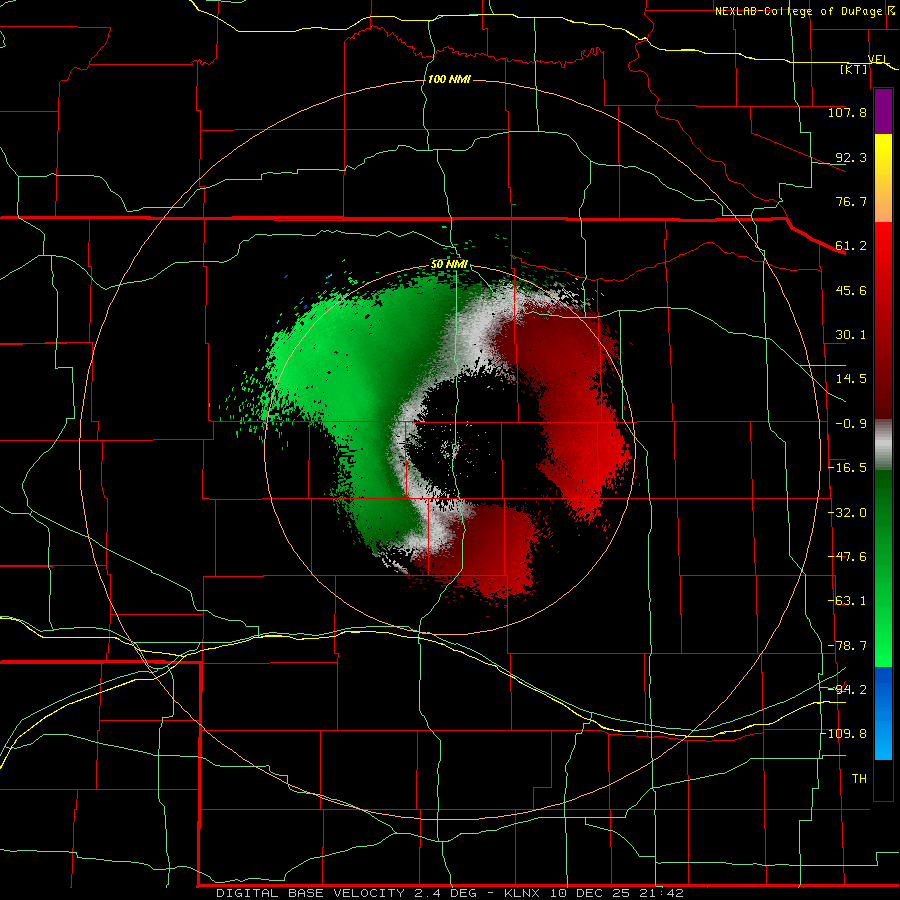900x900 pixels.
Task: Click the -78.7 velocity scale value
Action: click(847, 646)
